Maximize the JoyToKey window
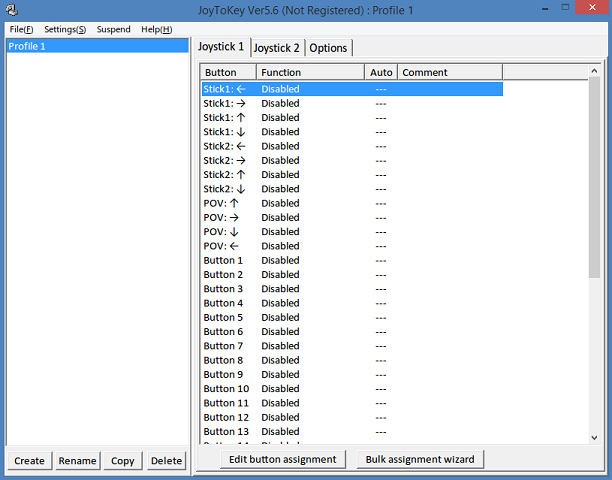Viewport: 612px width, 480px height. click(565, 8)
